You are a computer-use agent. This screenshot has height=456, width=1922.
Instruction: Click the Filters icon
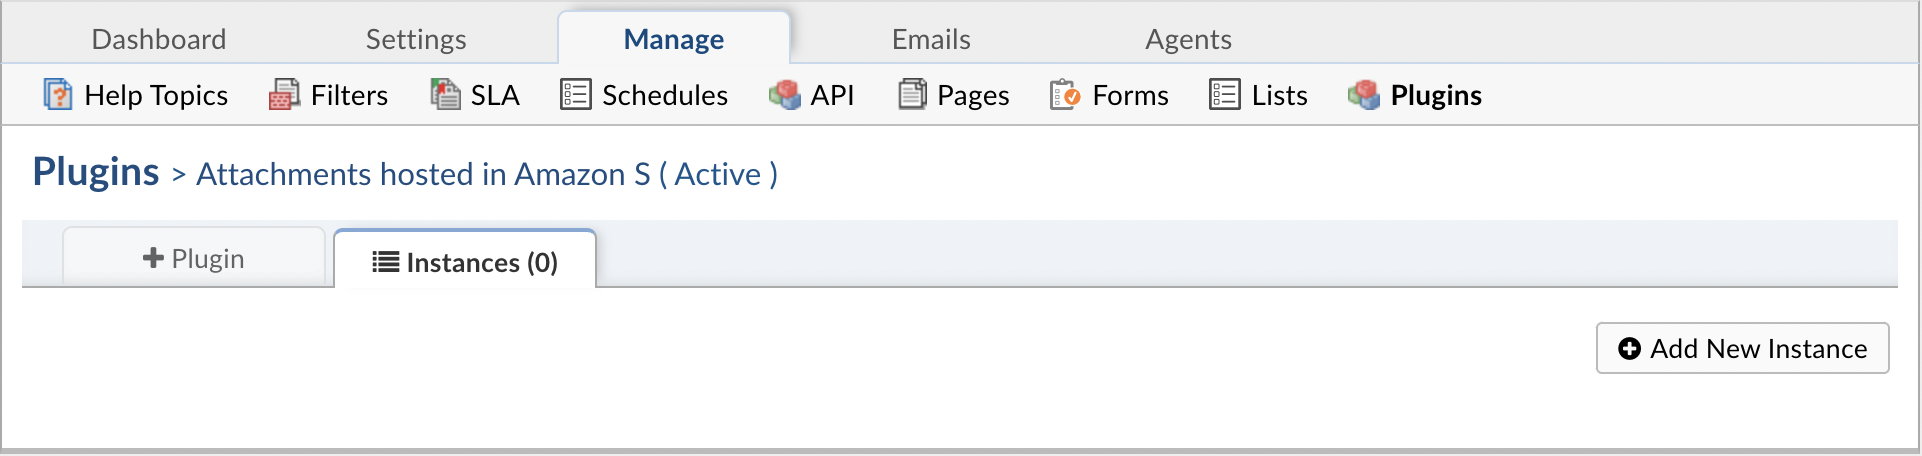click(284, 95)
